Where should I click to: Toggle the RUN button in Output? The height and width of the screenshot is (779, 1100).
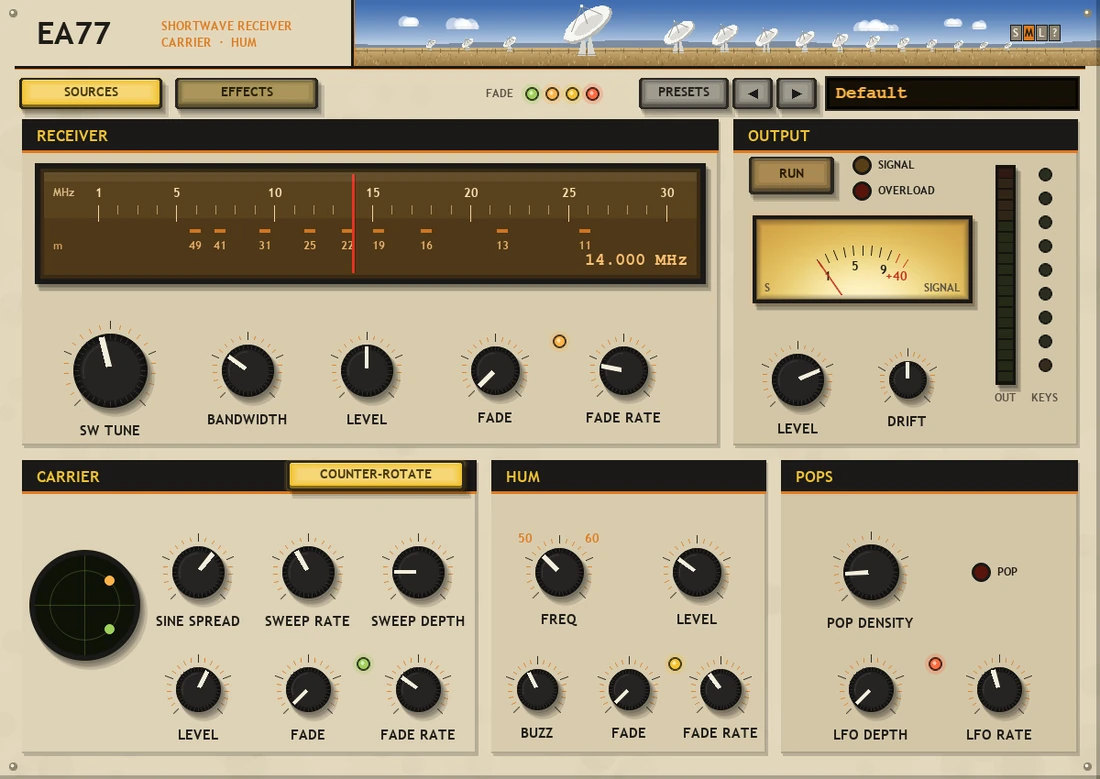[x=791, y=174]
